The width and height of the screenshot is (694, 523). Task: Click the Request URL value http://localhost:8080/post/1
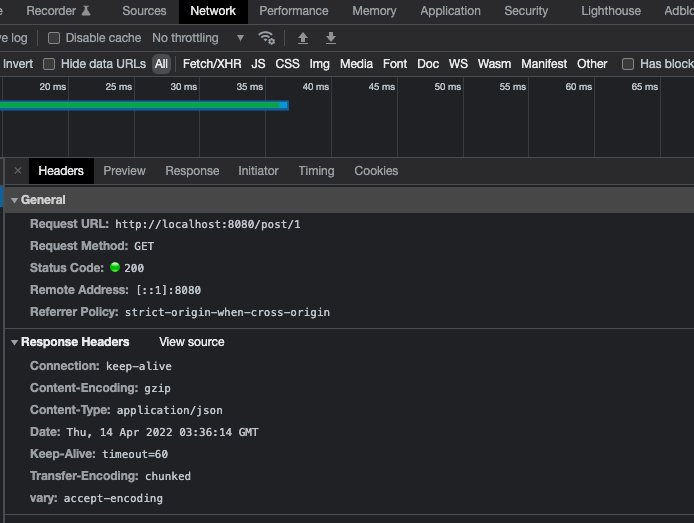pyautogui.click(x=208, y=224)
